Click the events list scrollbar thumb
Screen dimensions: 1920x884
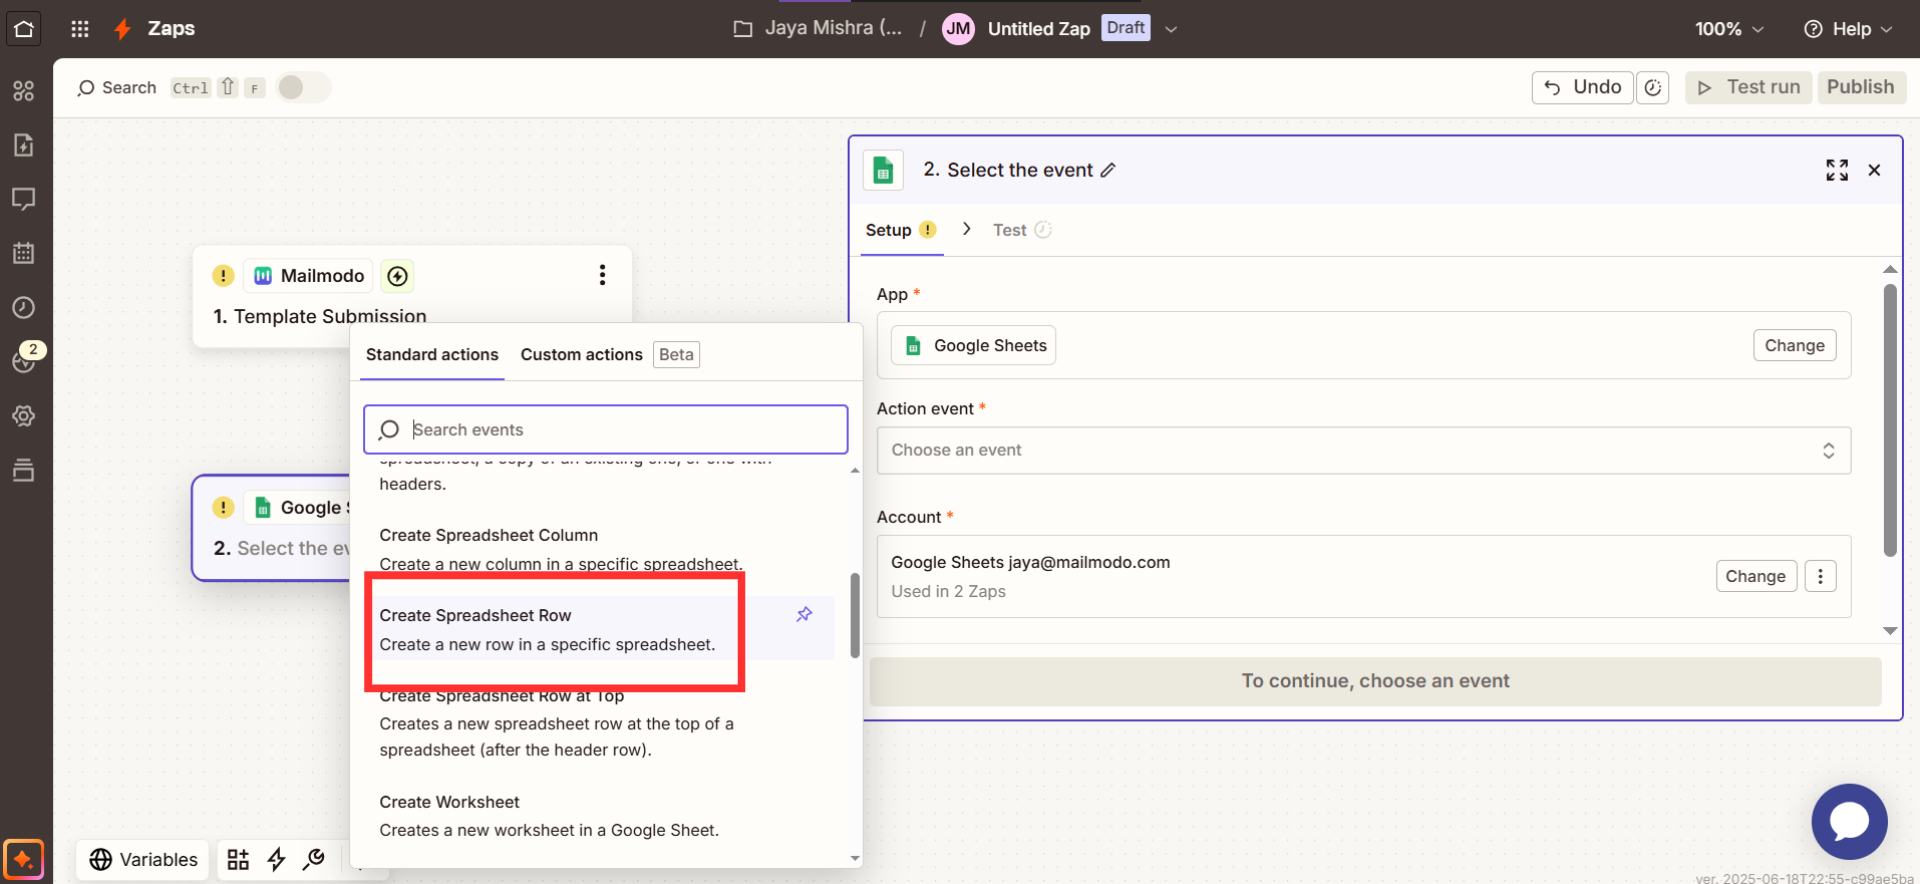[x=855, y=615]
